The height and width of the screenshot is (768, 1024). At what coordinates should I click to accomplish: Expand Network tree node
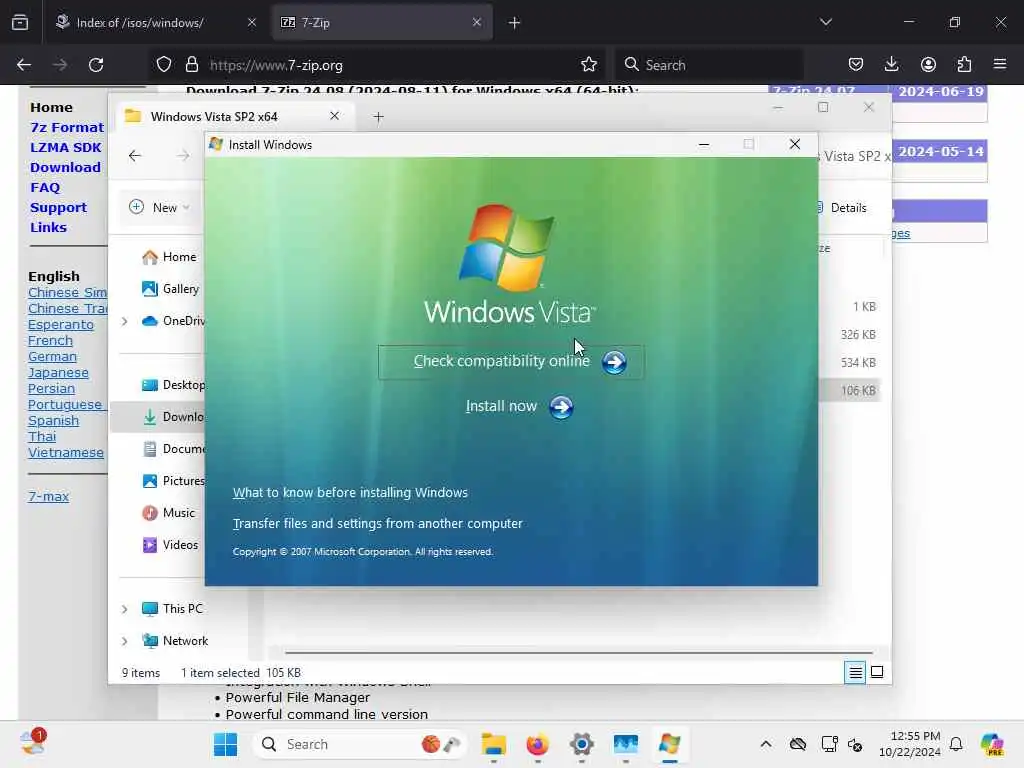[124, 641]
